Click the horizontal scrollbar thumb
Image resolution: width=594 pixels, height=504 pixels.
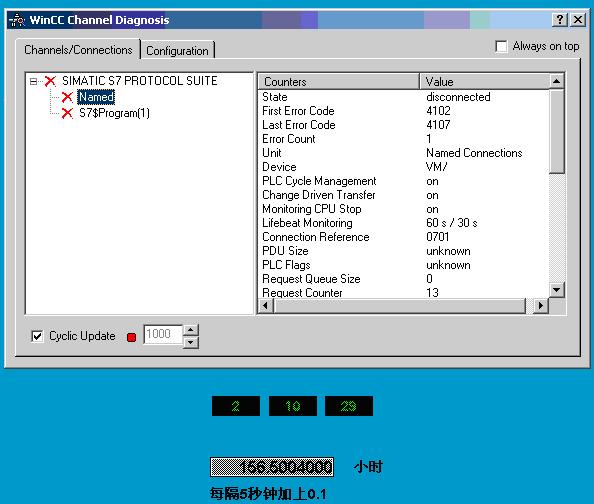(400, 305)
